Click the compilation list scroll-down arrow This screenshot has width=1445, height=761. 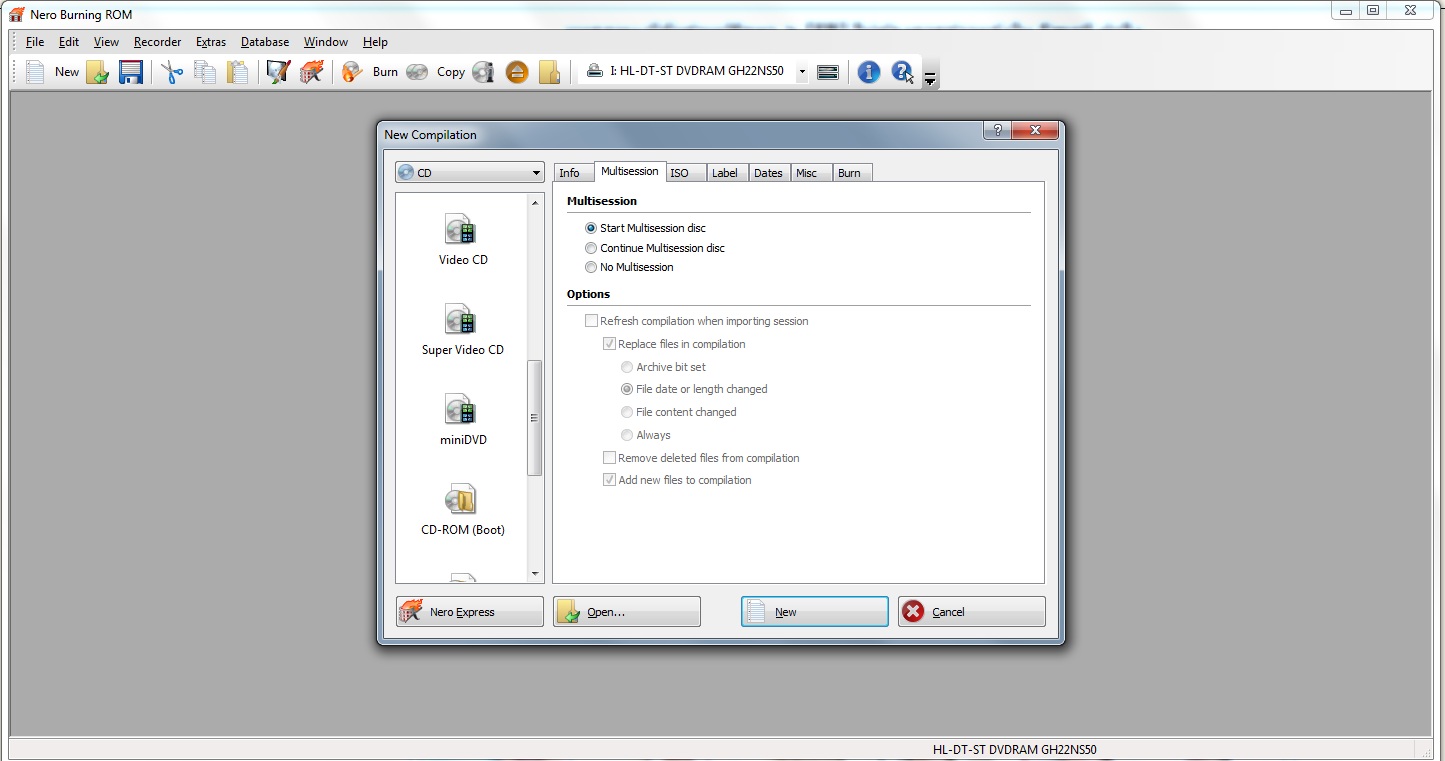pyautogui.click(x=535, y=574)
